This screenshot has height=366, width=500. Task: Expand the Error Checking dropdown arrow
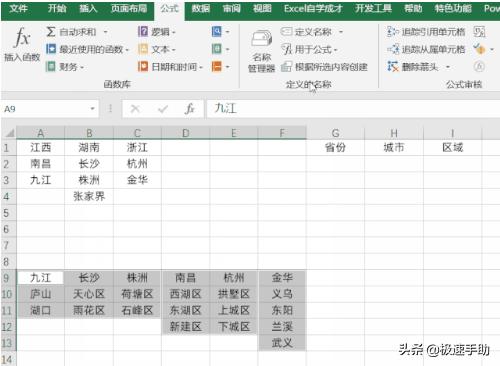pos(492,50)
